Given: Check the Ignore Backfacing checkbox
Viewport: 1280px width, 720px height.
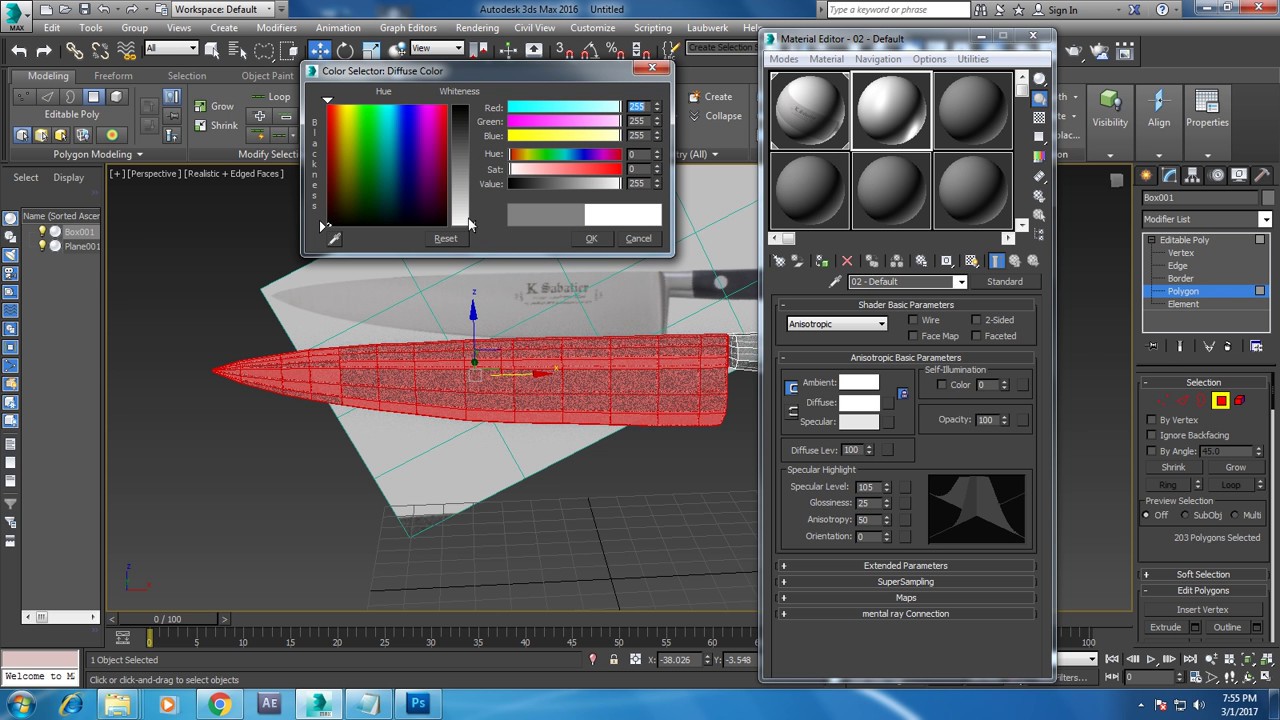Looking at the screenshot, I should point(1151,436).
